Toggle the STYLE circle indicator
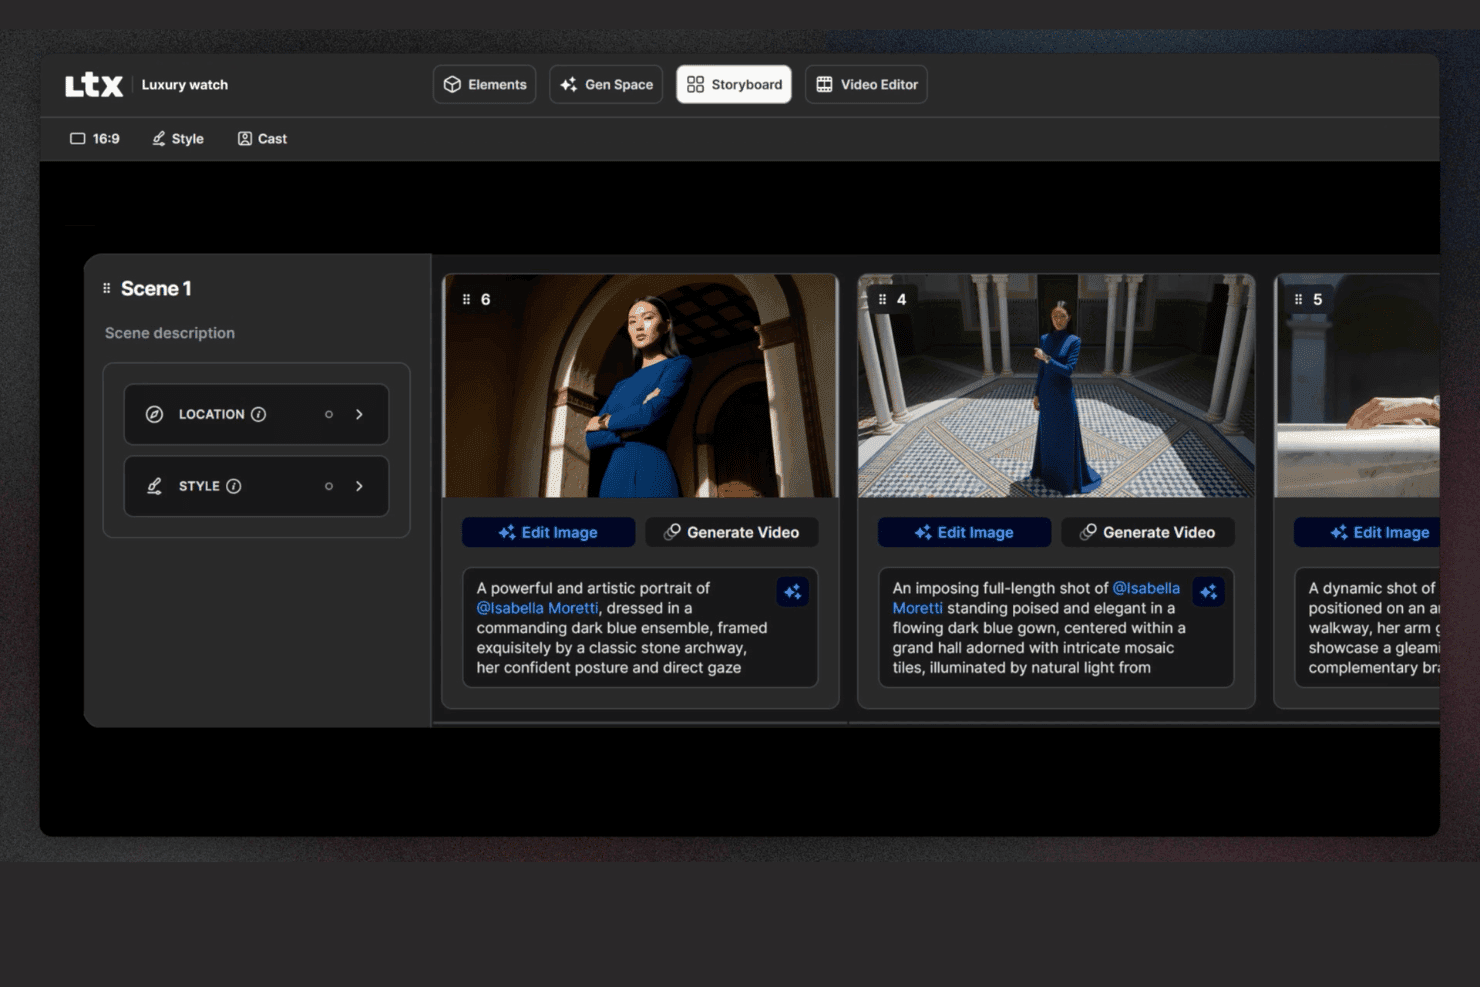Image resolution: width=1480 pixels, height=987 pixels. (329, 486)
